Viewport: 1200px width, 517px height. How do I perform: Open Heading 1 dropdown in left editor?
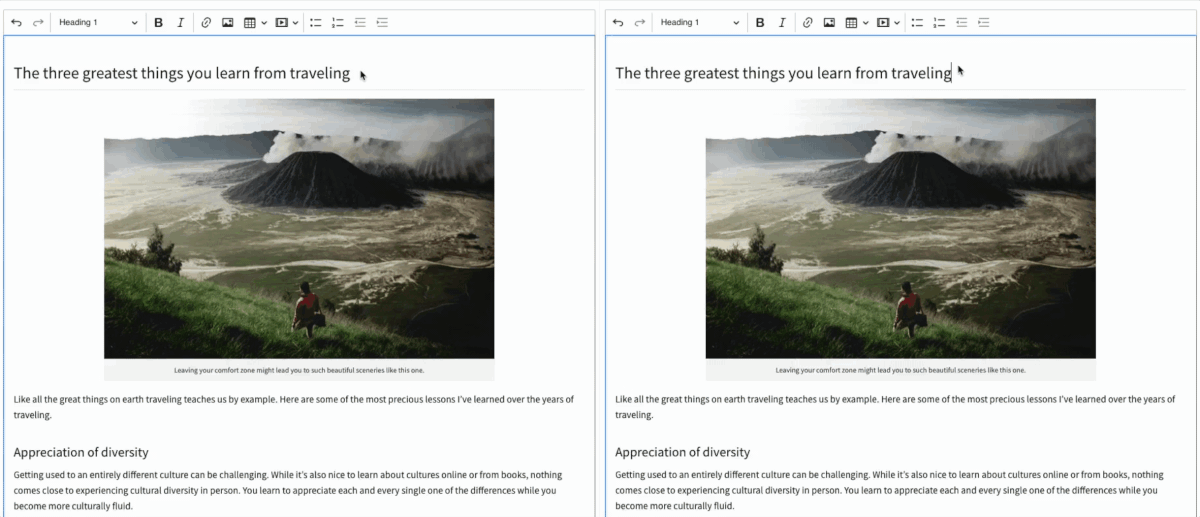pos(98,23)
